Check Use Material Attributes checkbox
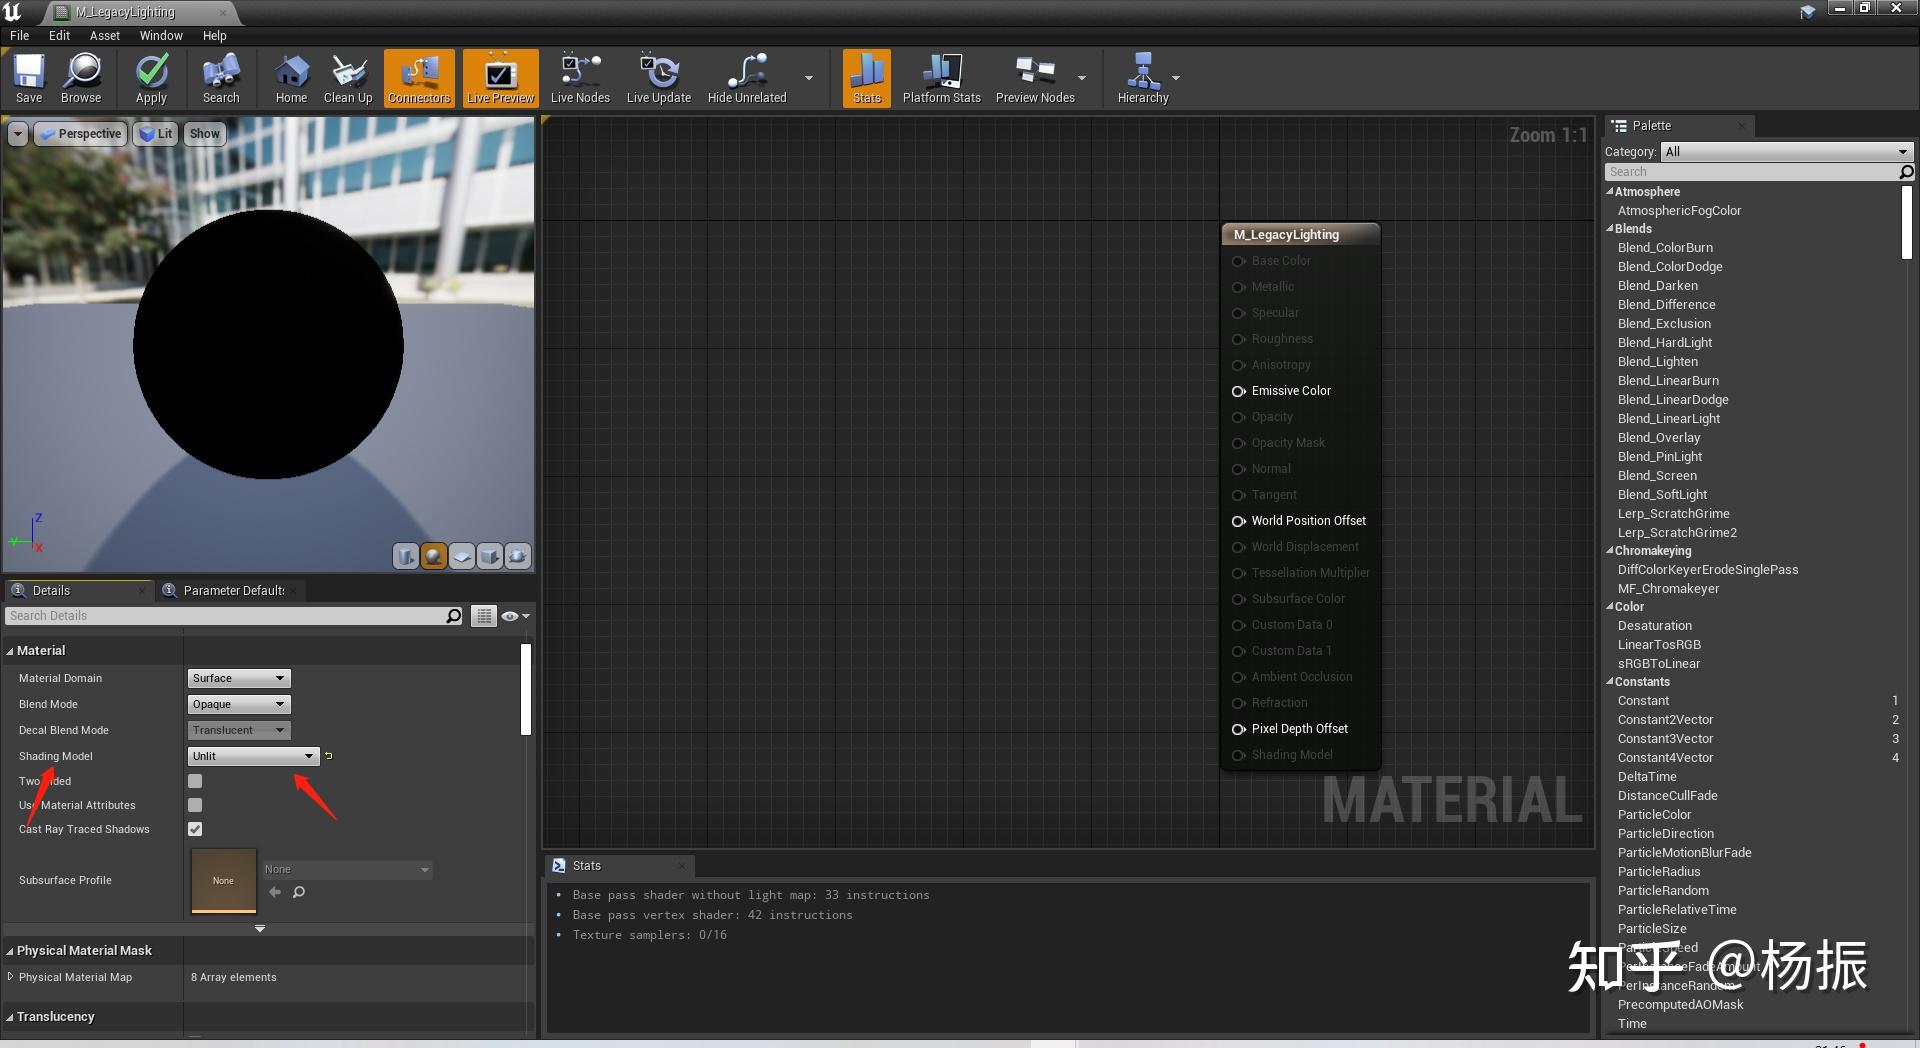The width and height of the screenshot is (1920, 1048). coord(195,805)
